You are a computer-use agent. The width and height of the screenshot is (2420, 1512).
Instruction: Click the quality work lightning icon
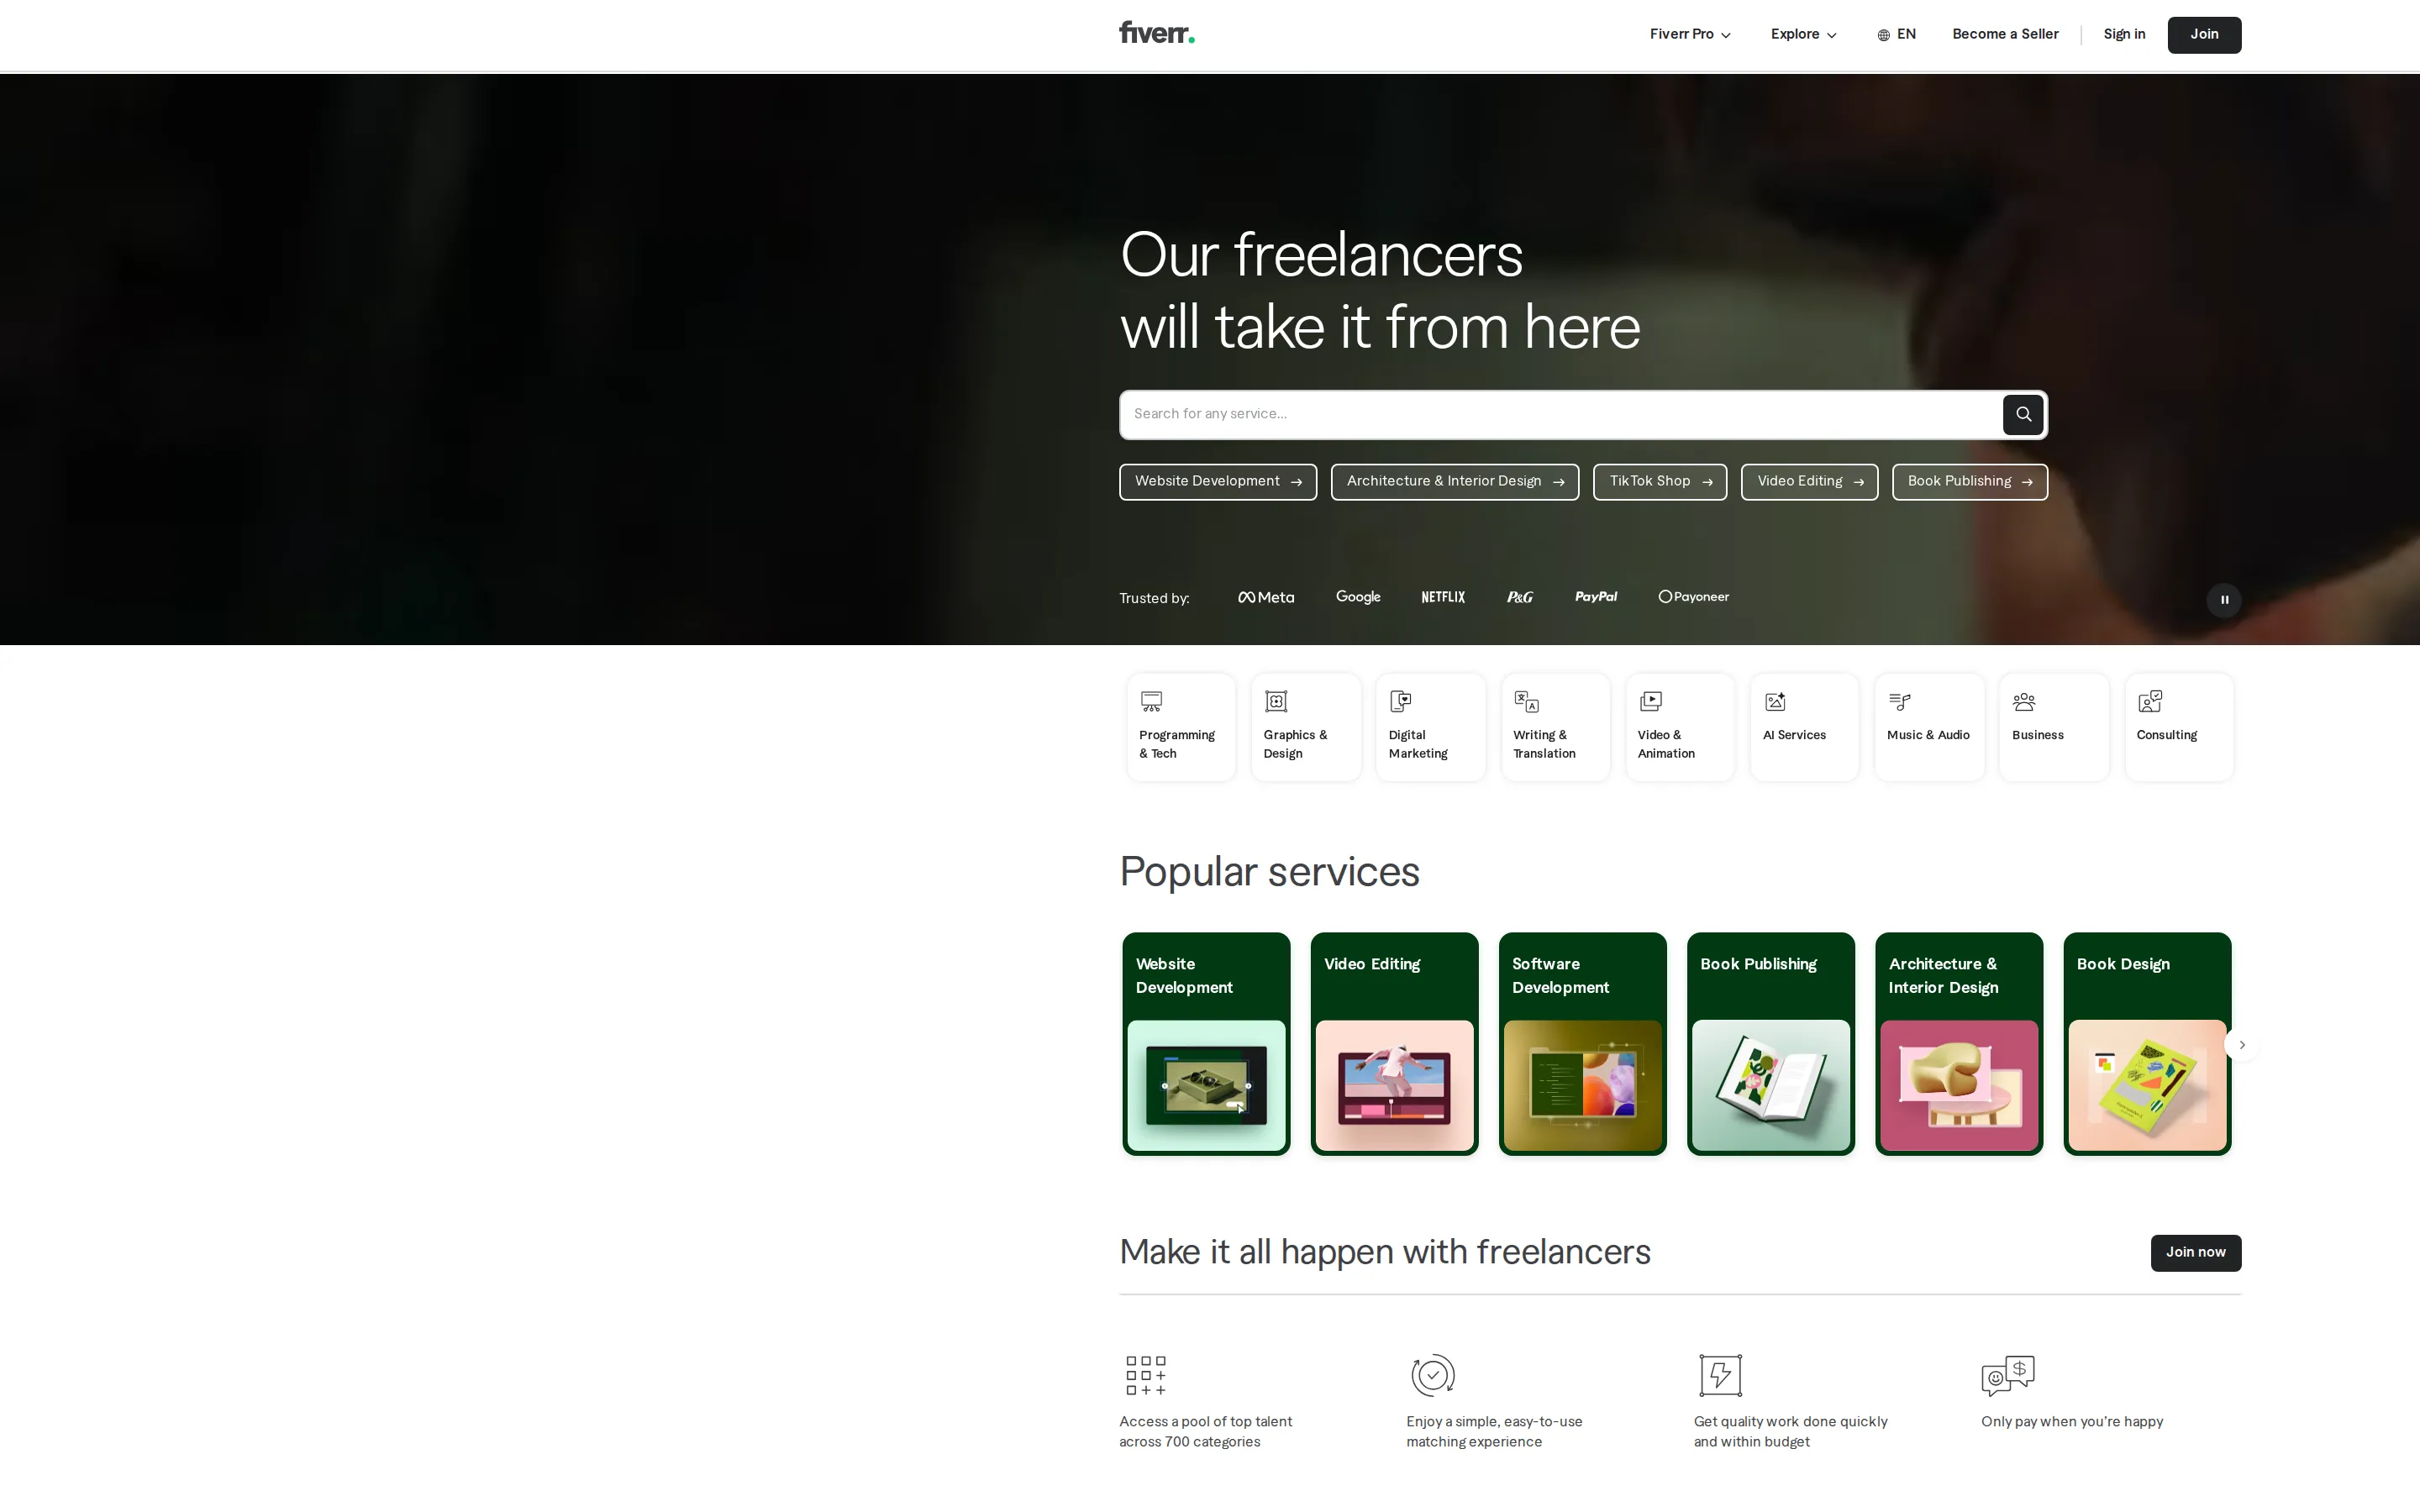[x=1720, y=1375]
